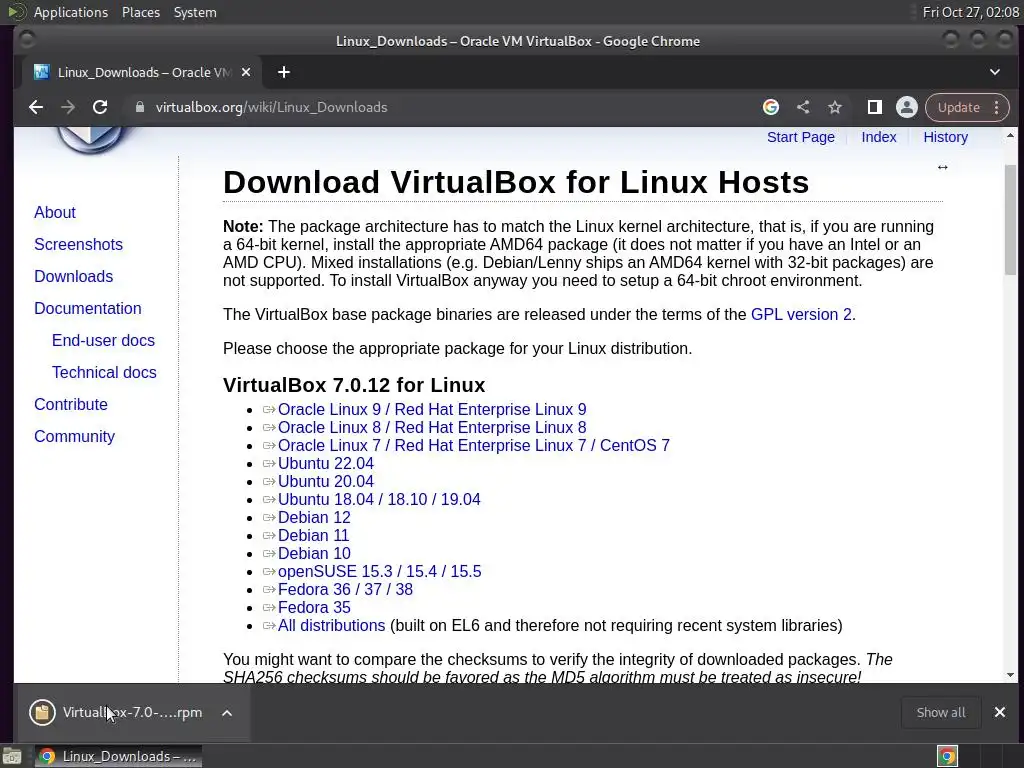Open Screenshots in the sidebar
This screenshot has width=1024, height=768.
pos(78,244)
